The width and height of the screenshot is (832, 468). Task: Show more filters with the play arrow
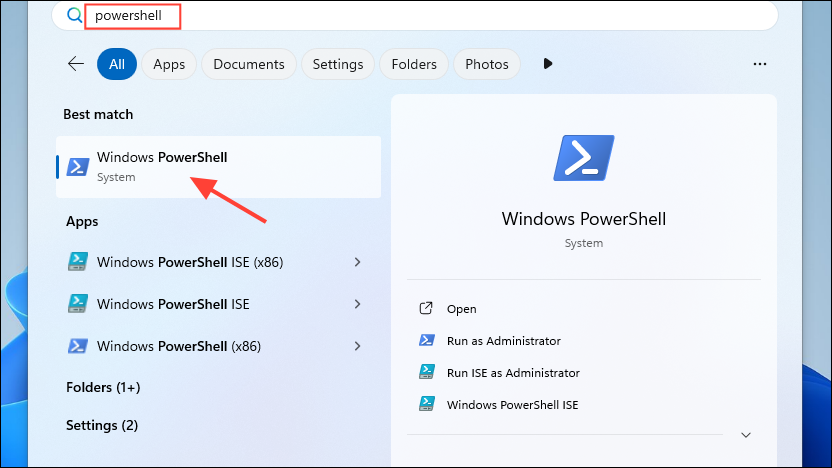point(548,64)
